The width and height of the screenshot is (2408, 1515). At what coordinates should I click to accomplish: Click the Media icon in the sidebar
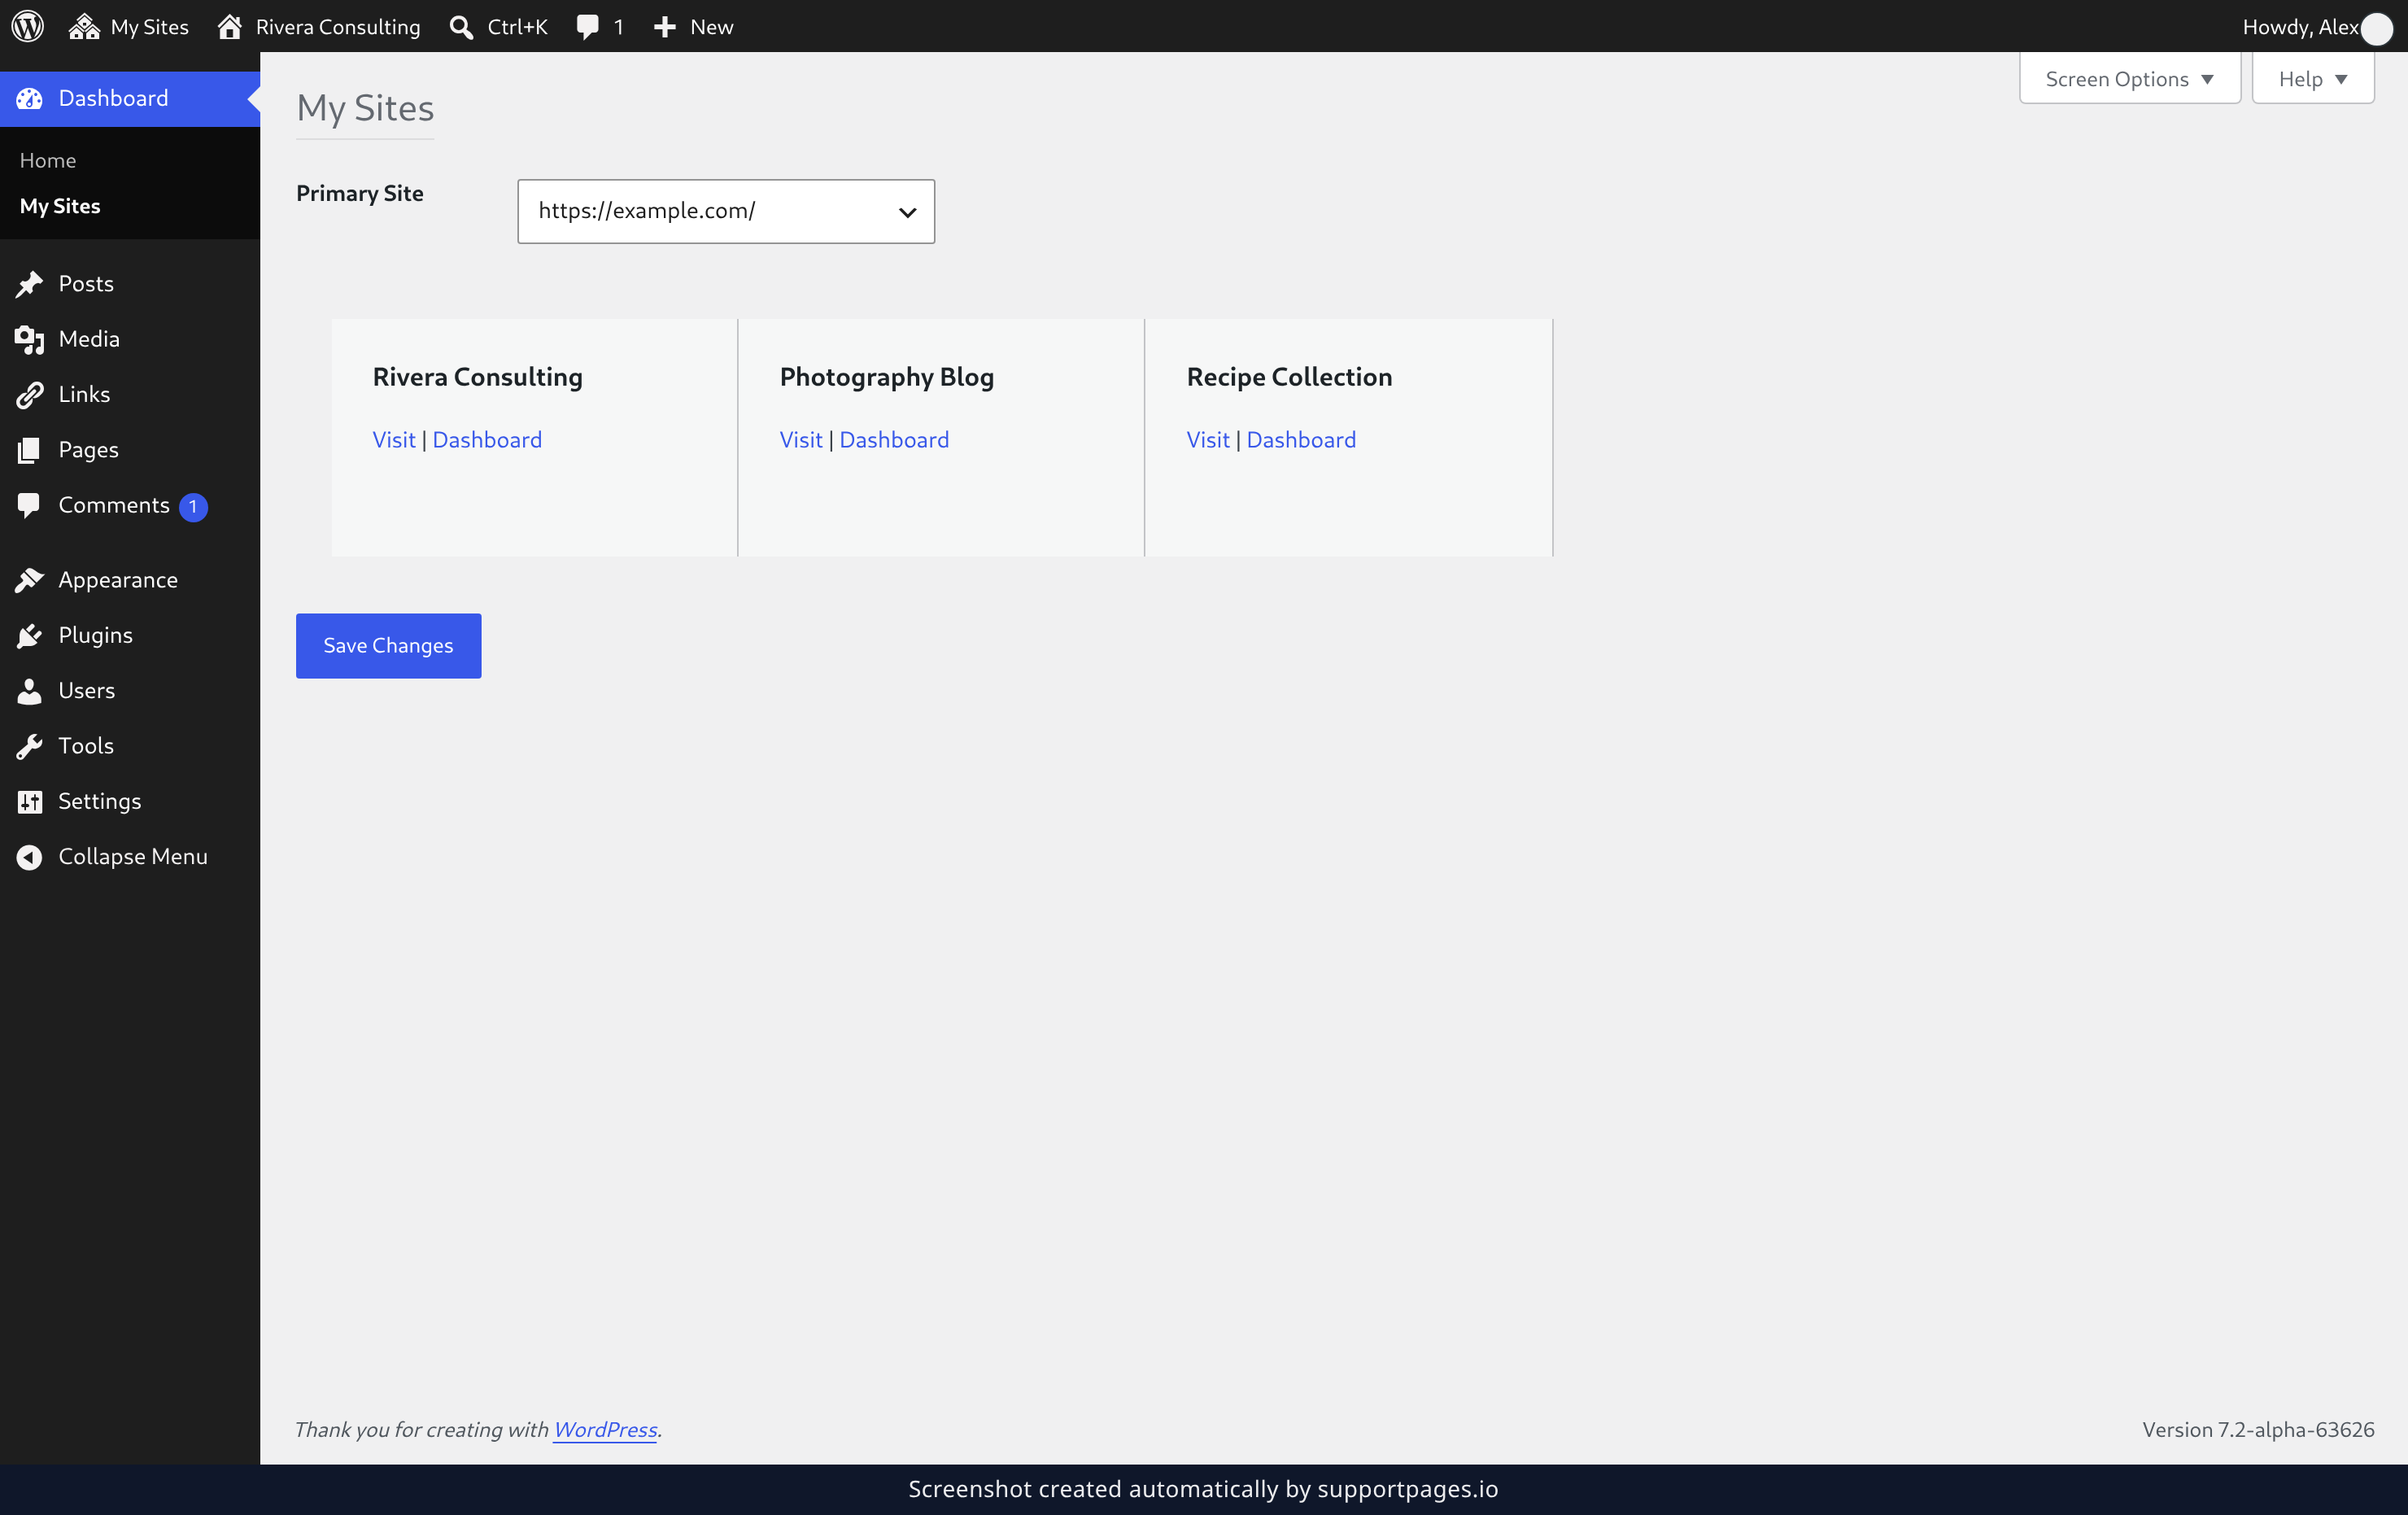pos(29,339)
